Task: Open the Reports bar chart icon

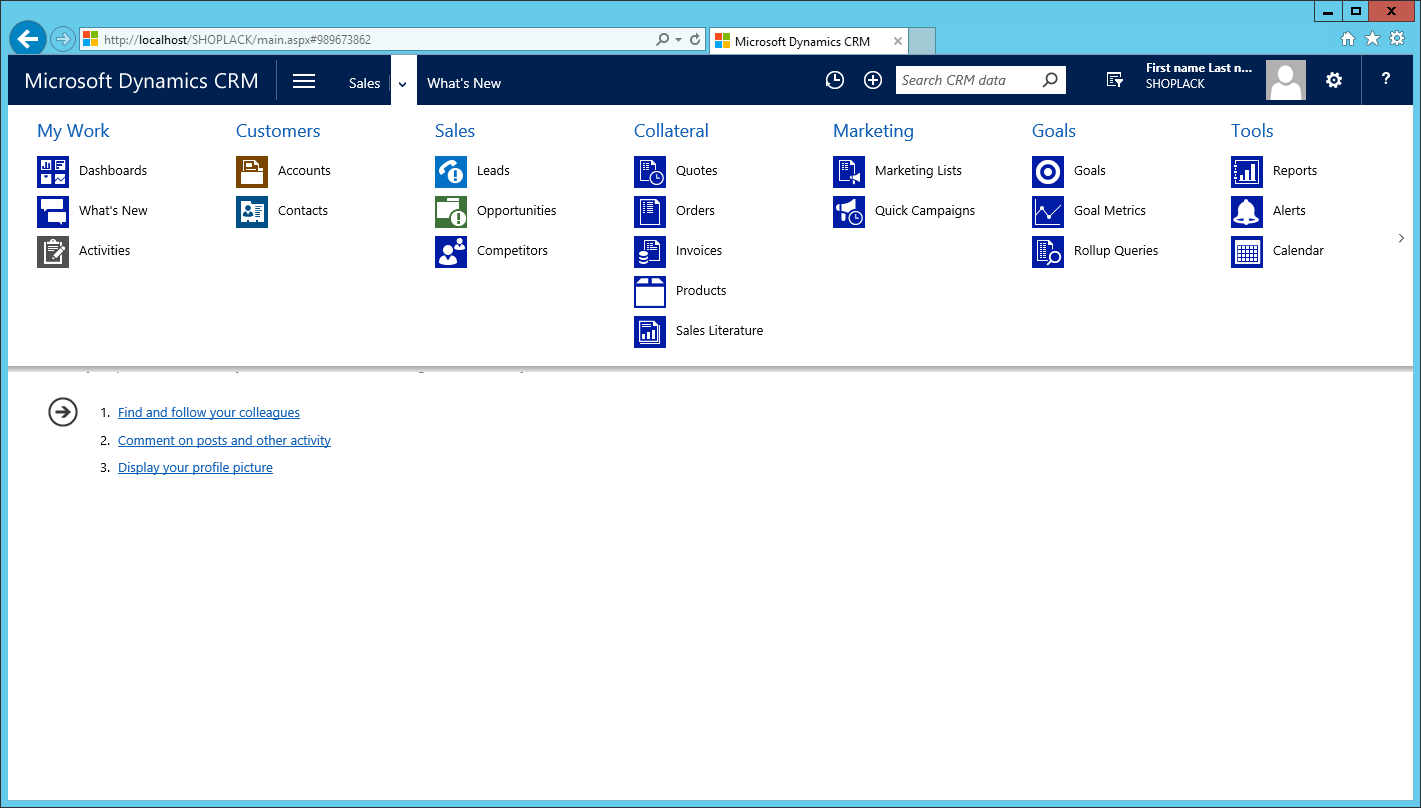Action: point(1247,172)
